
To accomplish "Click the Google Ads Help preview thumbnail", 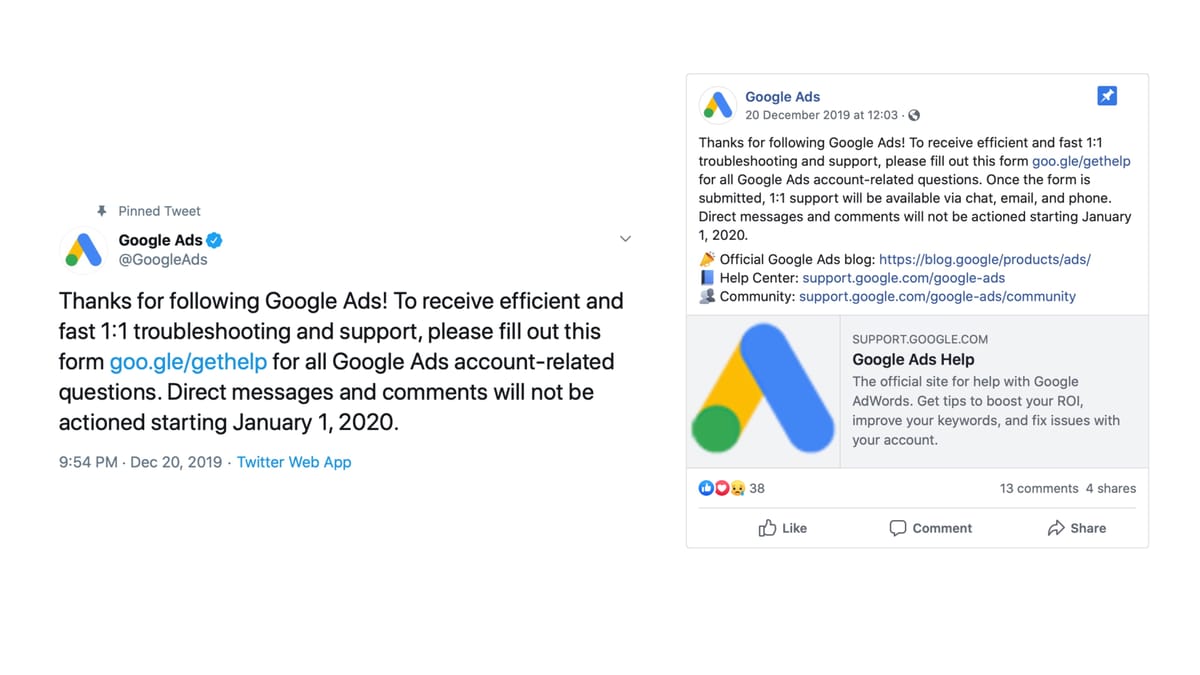I will (x=763, y=392).
